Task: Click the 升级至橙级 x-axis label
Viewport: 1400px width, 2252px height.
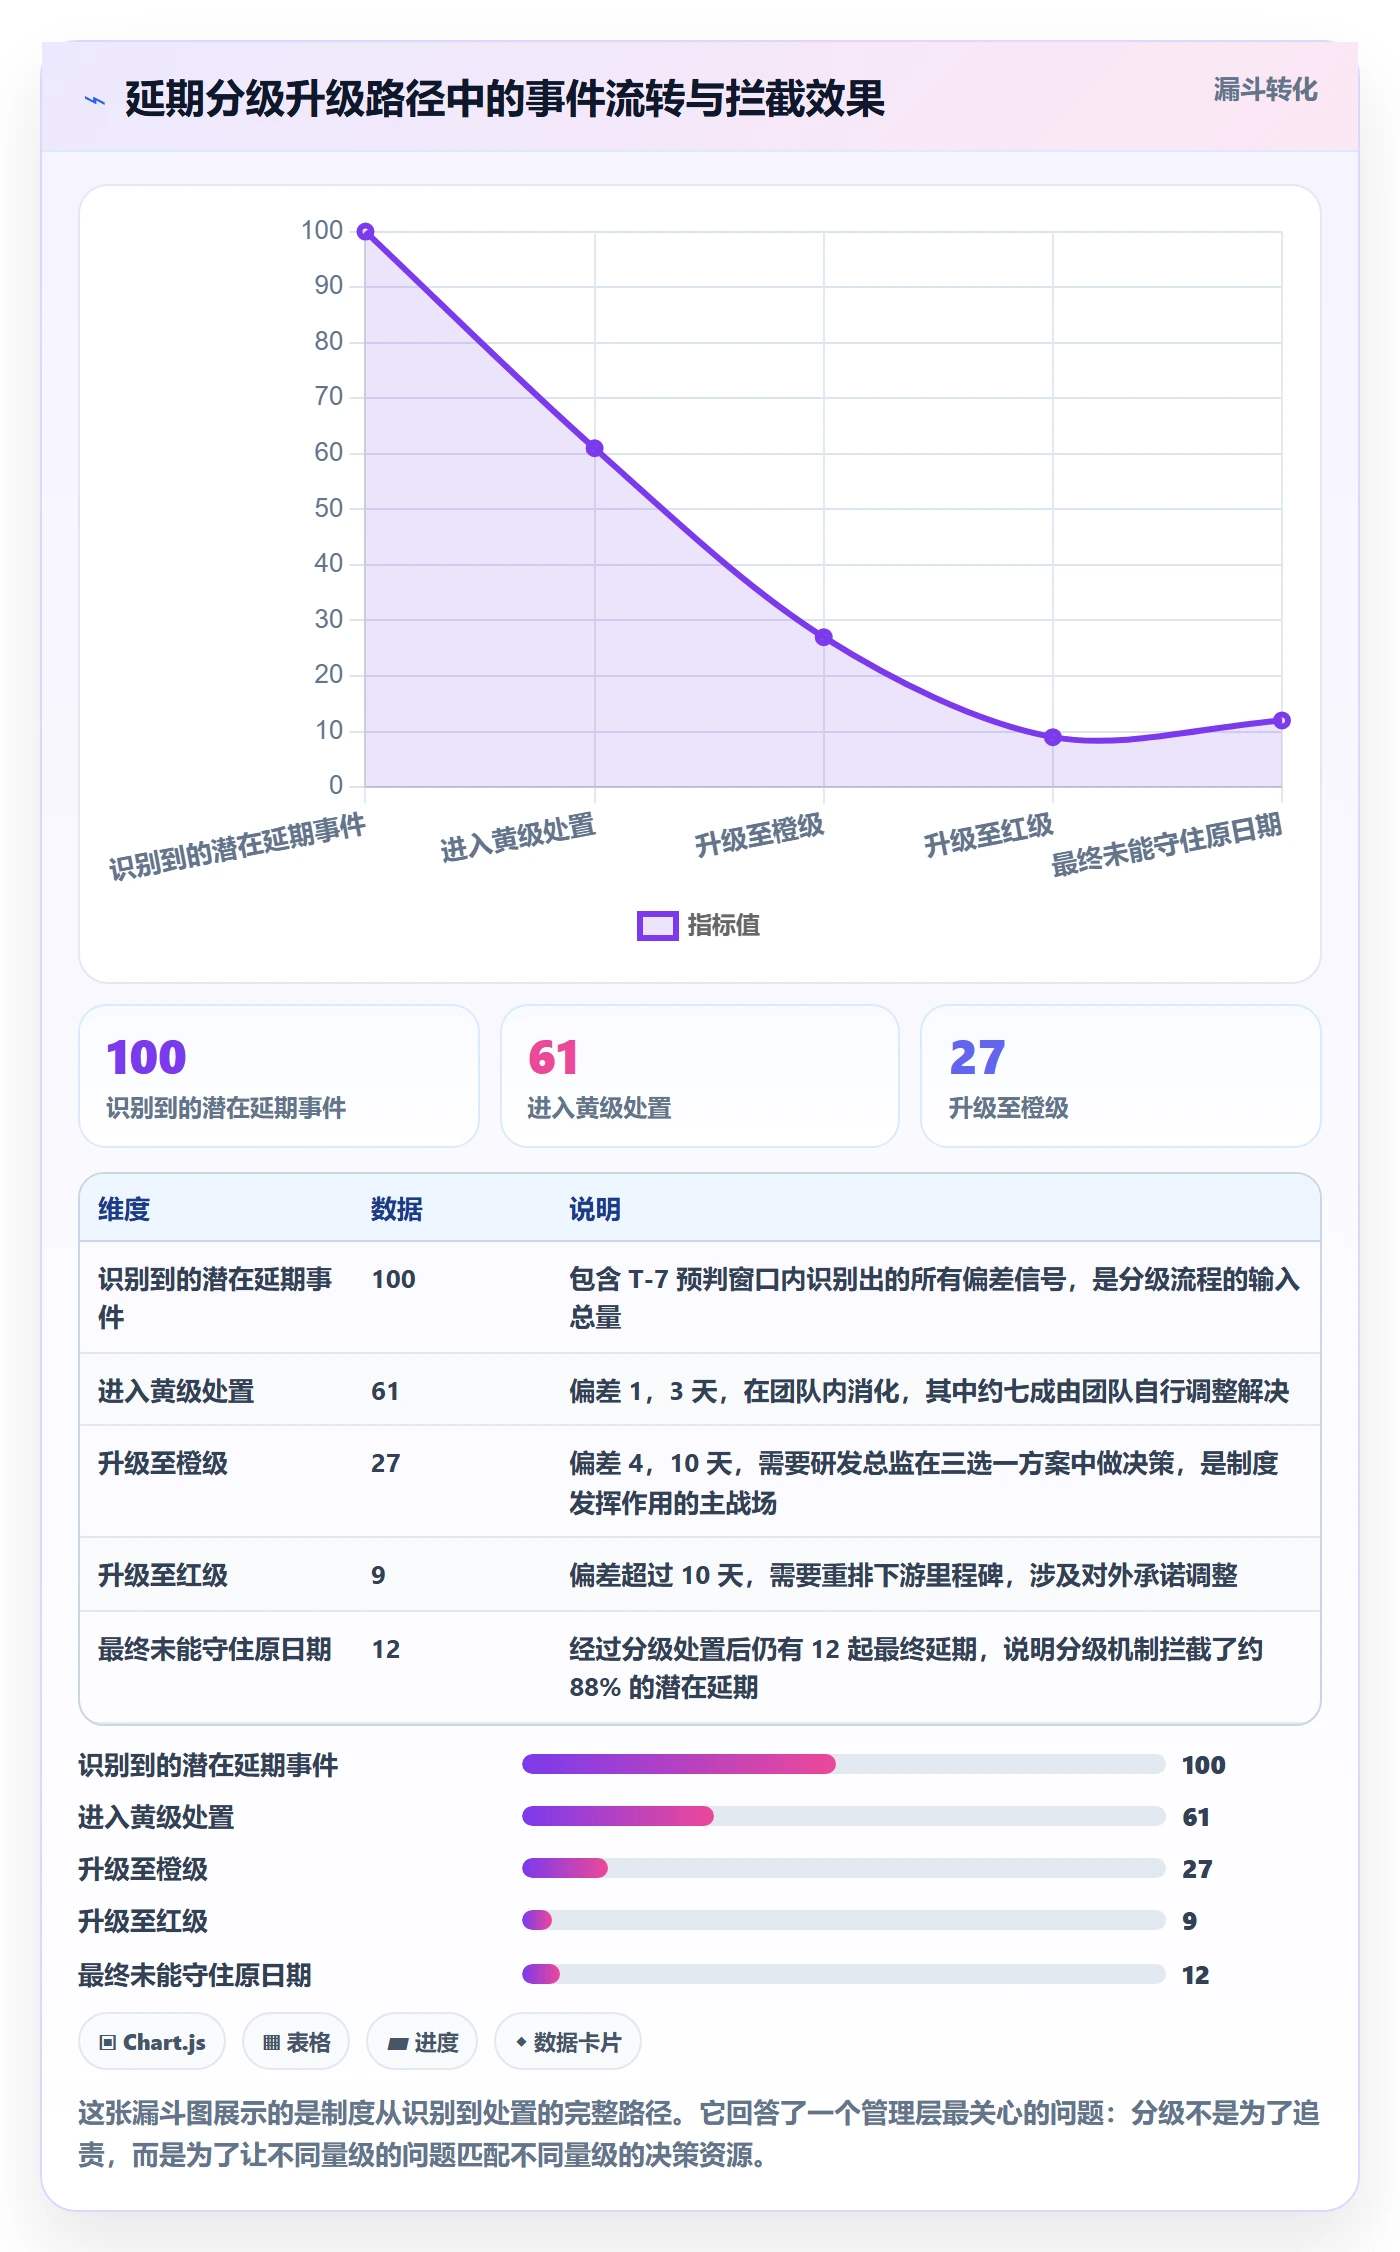Action: 759,834
